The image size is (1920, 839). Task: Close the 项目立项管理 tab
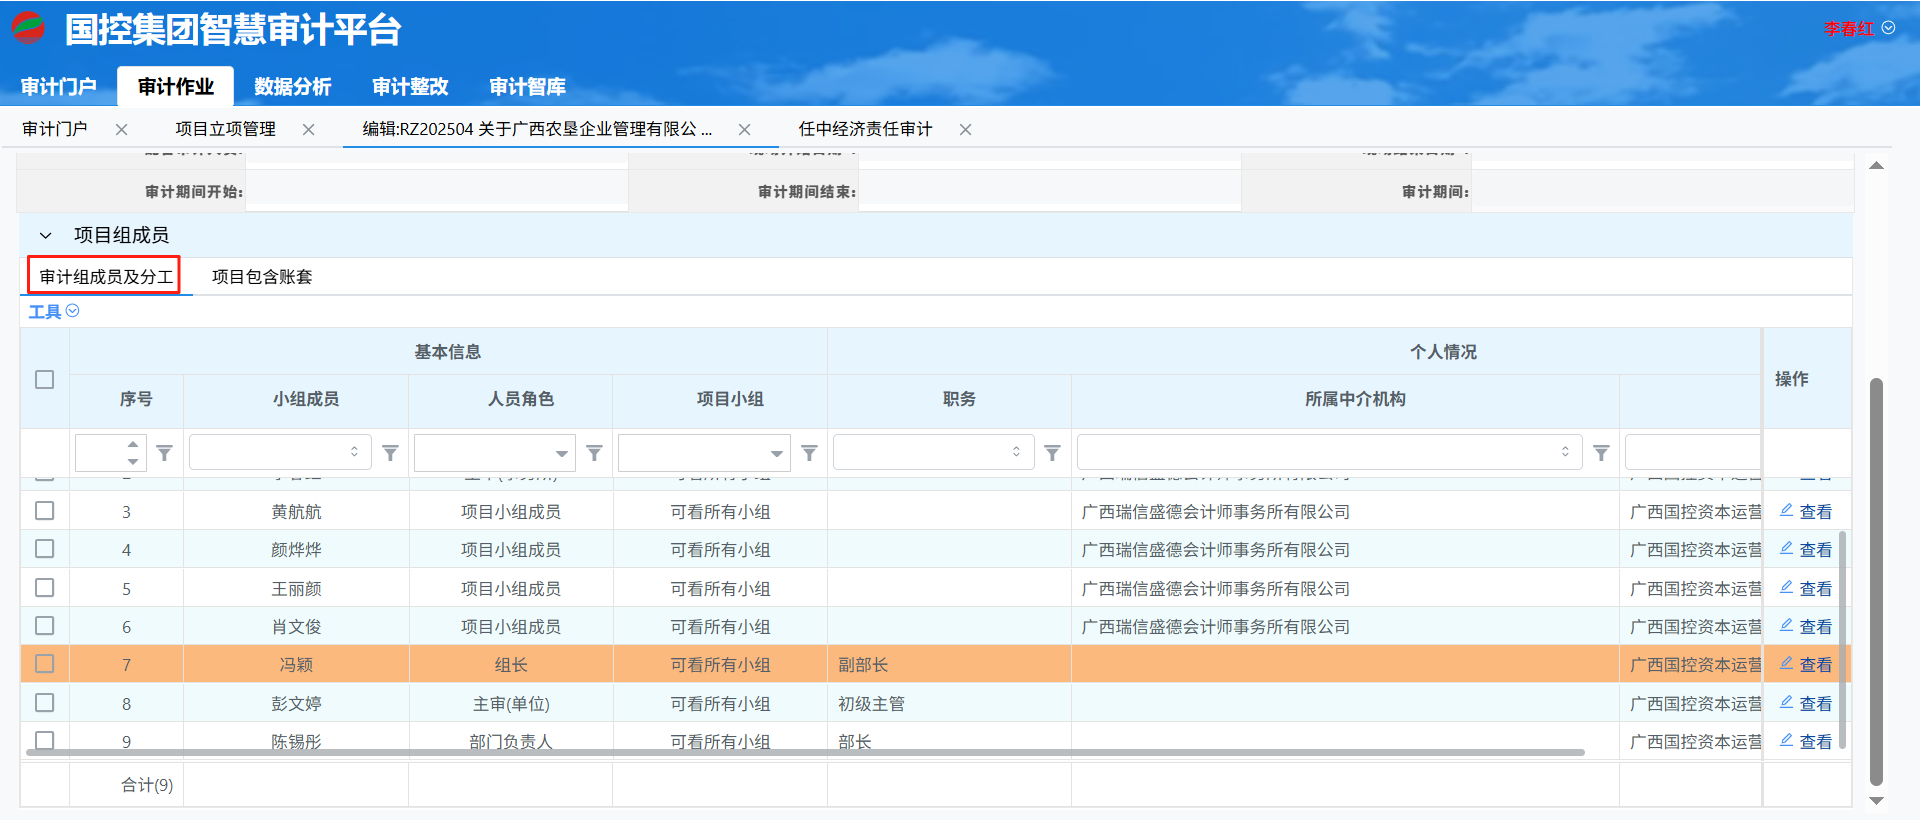[x=309, y=129]
